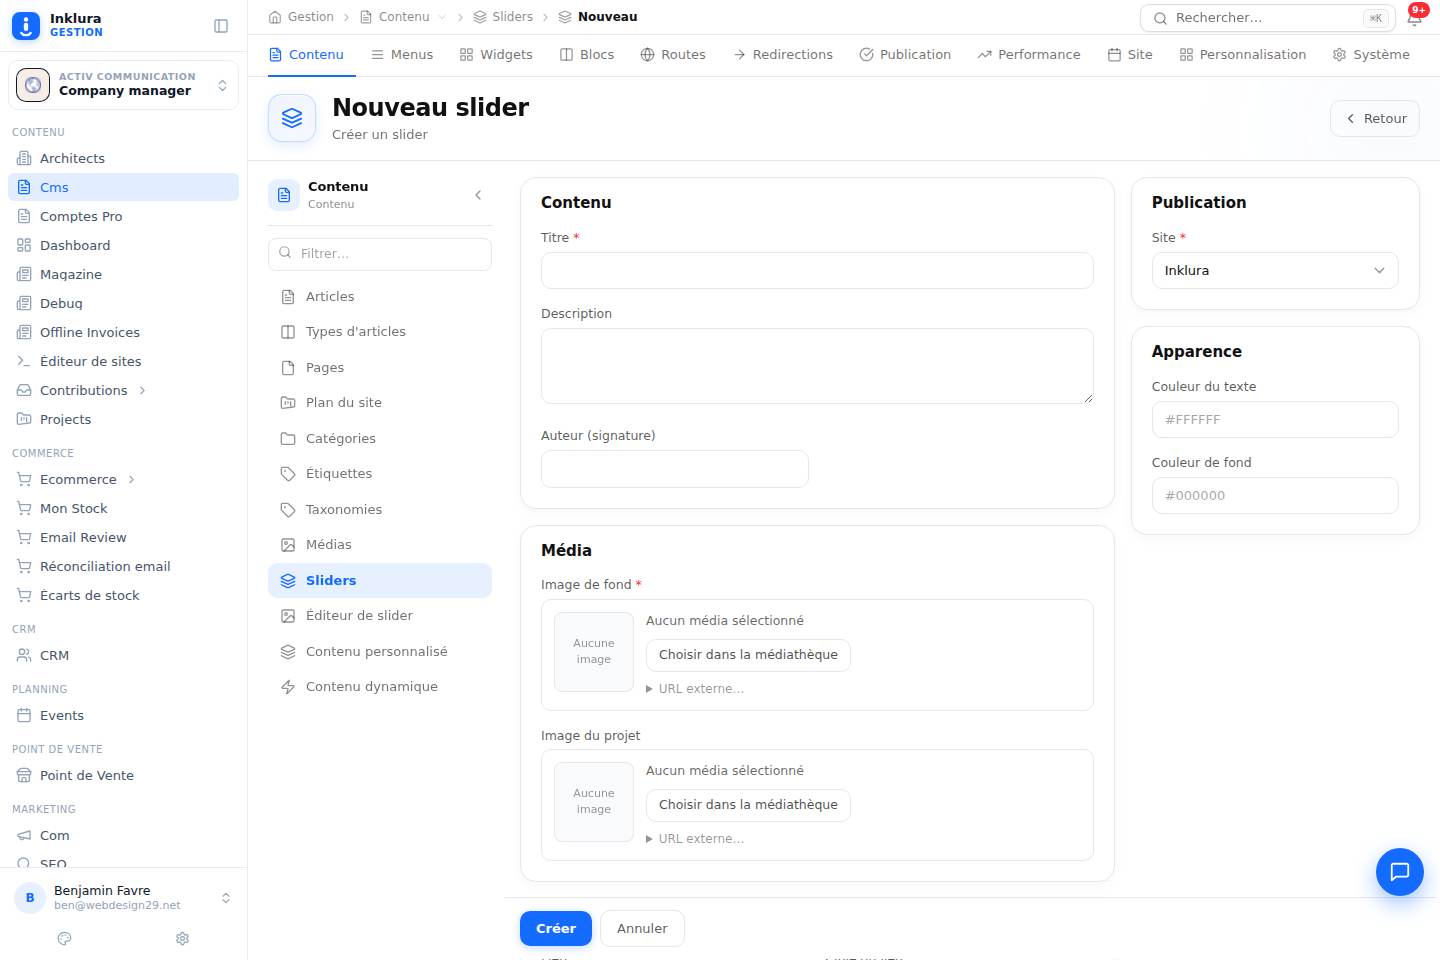Expand the Company manager switcher
Viewport: 1440px width, 960px height.
point(123,85)
